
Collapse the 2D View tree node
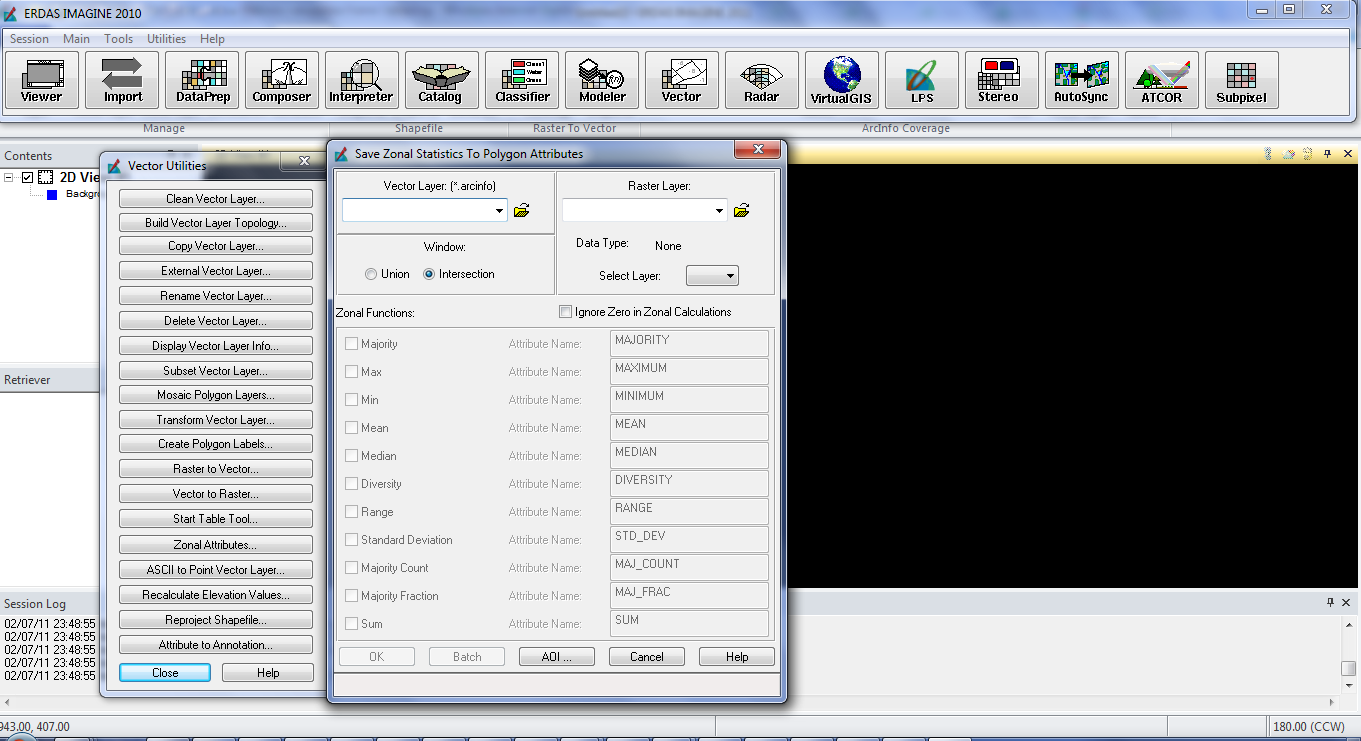[x=9, y=178]
